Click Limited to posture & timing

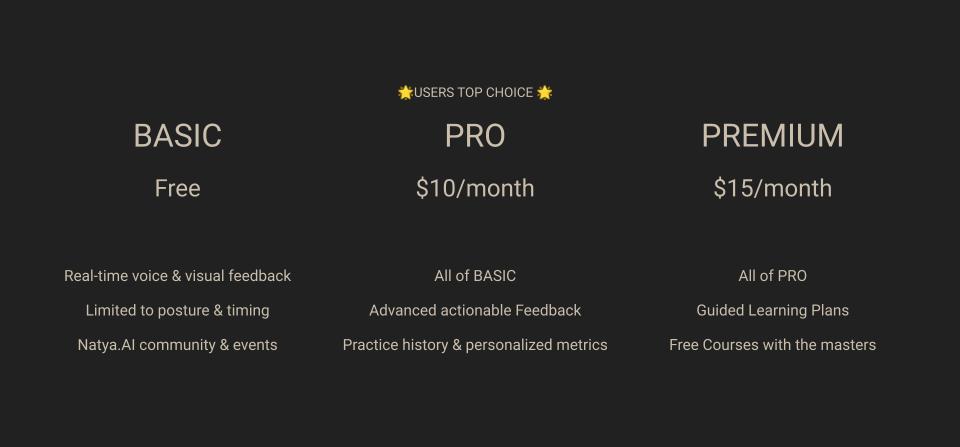pos(178,310)
